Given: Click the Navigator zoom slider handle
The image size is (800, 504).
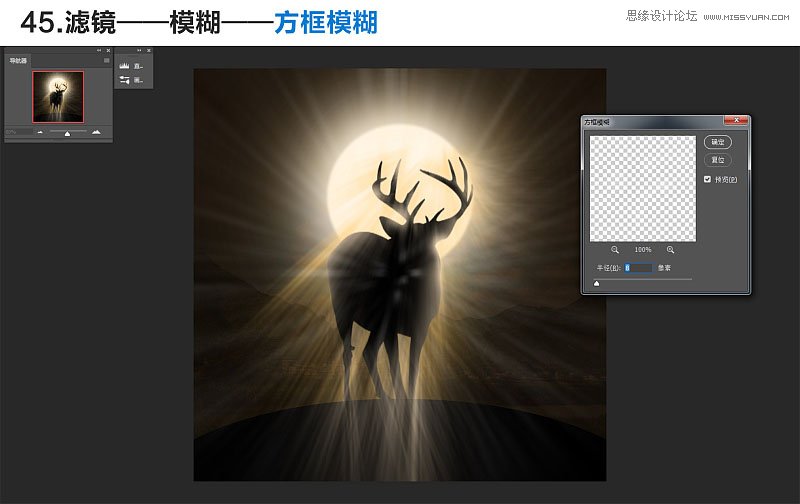Looking at the screenshot, I should [x=67, y=133].
